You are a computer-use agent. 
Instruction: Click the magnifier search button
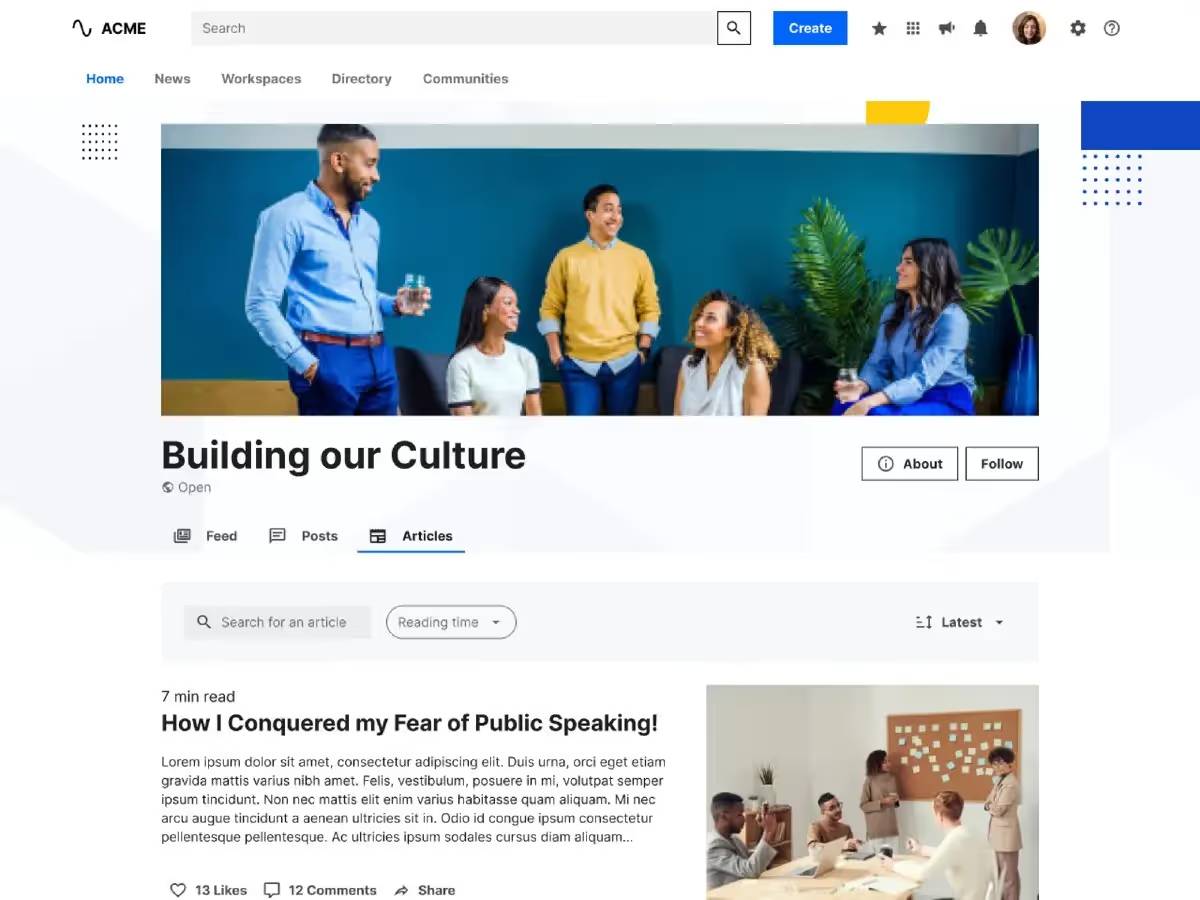click(x=733, y=28)
